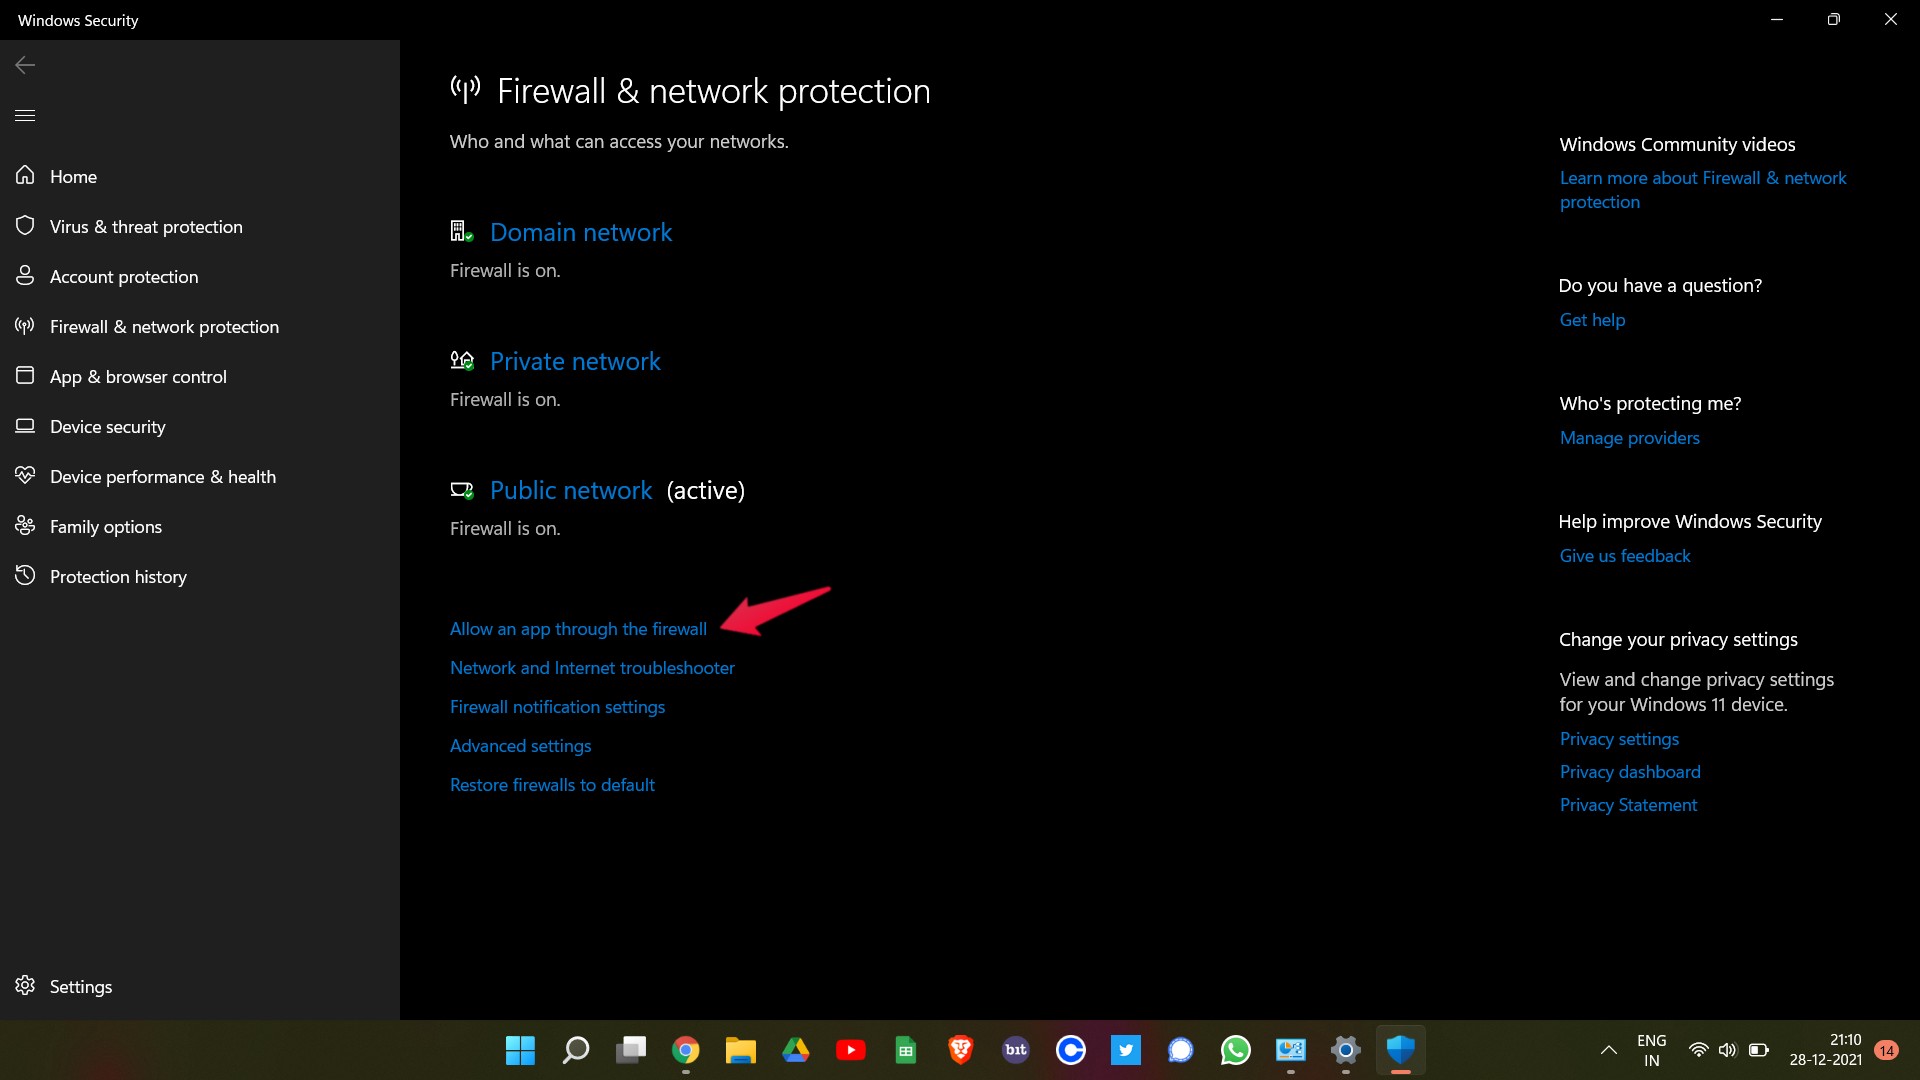The height and width of the screenshot is (1080, 1920).
Task: Click the Device performance & health icon
Action: [24, 475]
